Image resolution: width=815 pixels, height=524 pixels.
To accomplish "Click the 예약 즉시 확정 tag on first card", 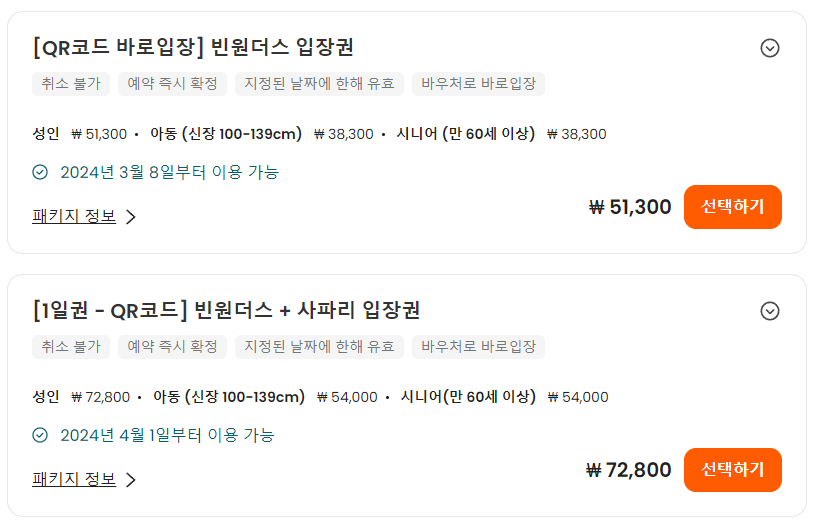I will (x=172, y=84).
